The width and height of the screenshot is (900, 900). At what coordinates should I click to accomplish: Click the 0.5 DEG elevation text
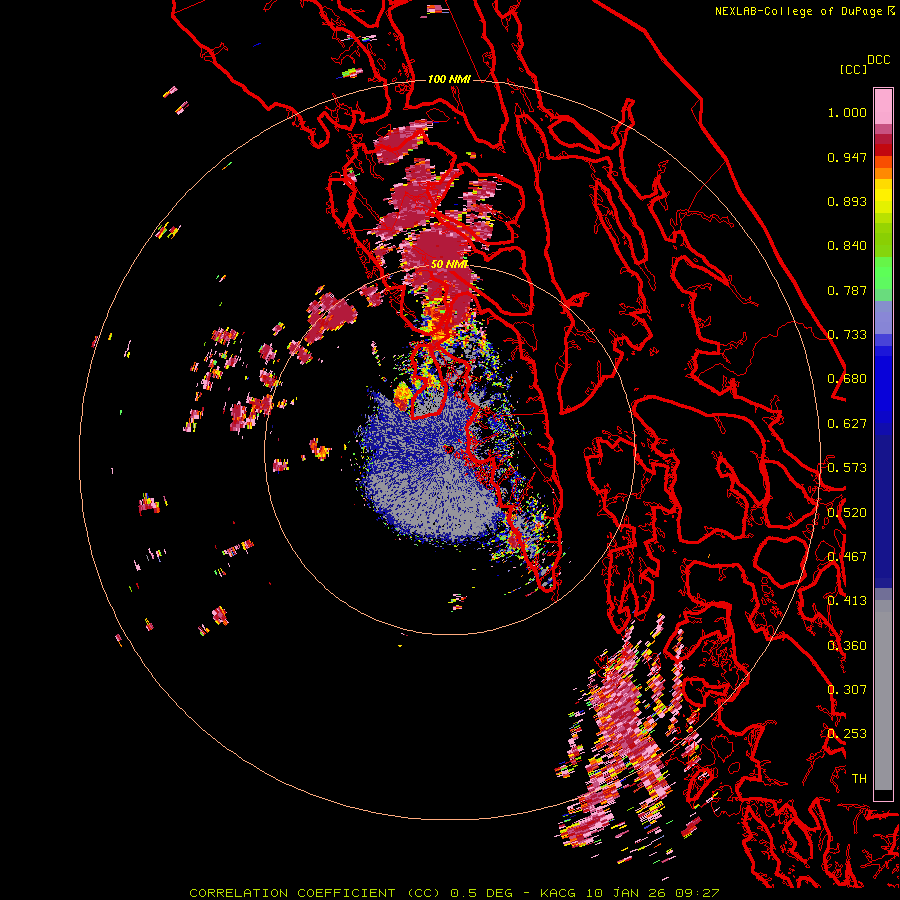tap(481, 893)
